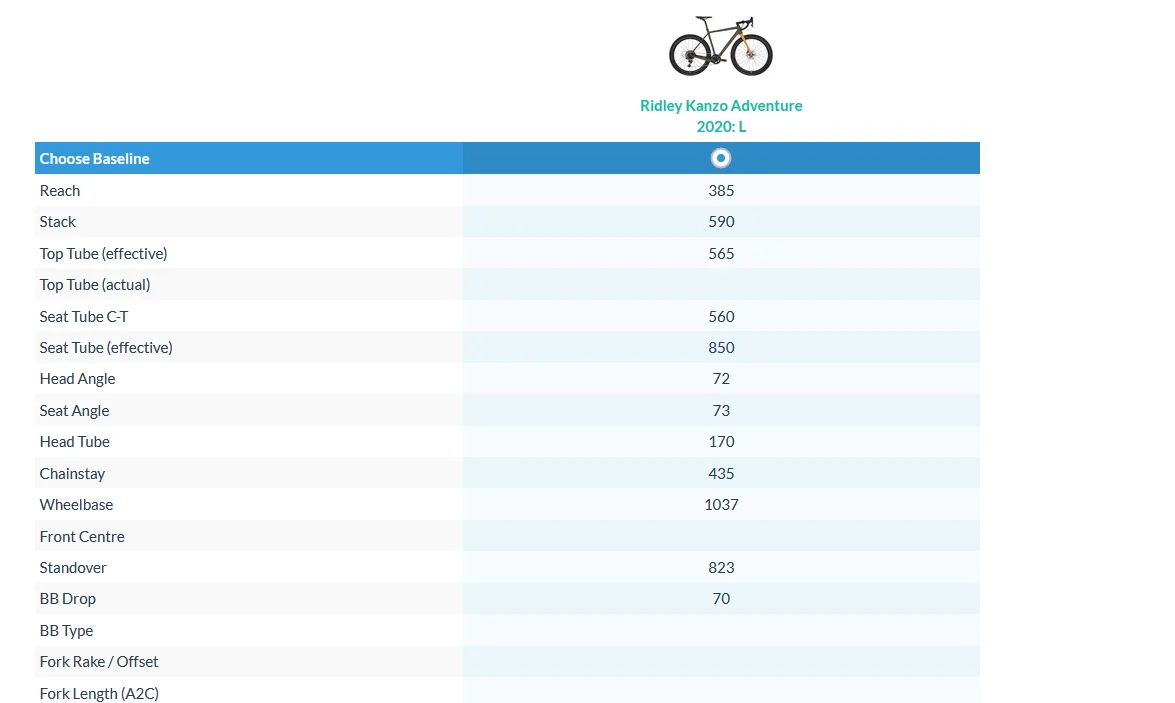Click the BB Drop value 70

point(721,599)
